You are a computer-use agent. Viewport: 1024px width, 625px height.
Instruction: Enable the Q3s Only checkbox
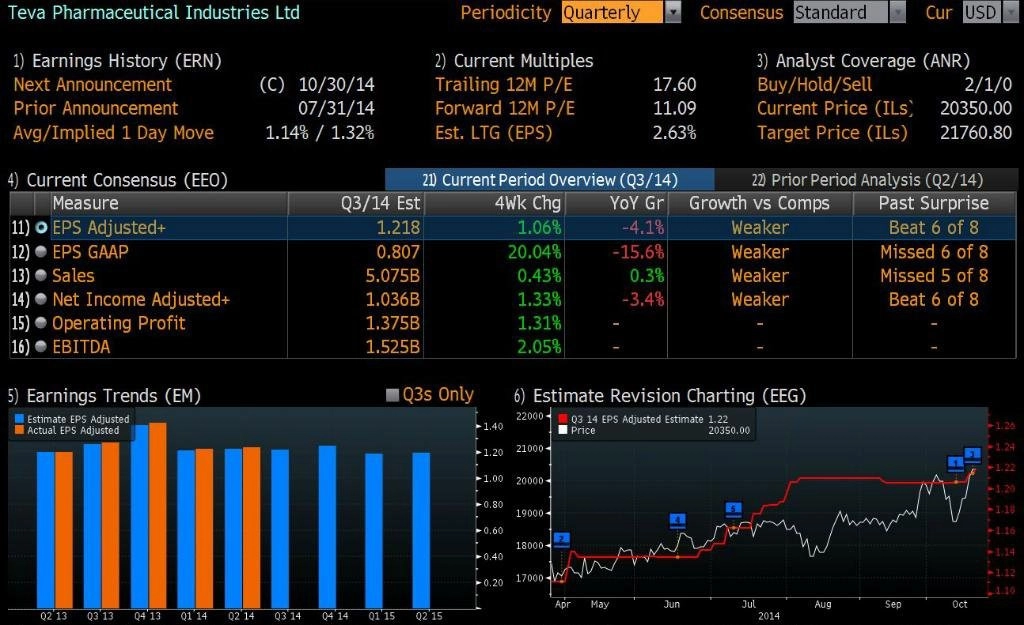pyautogui.click(x=392, y=395)
